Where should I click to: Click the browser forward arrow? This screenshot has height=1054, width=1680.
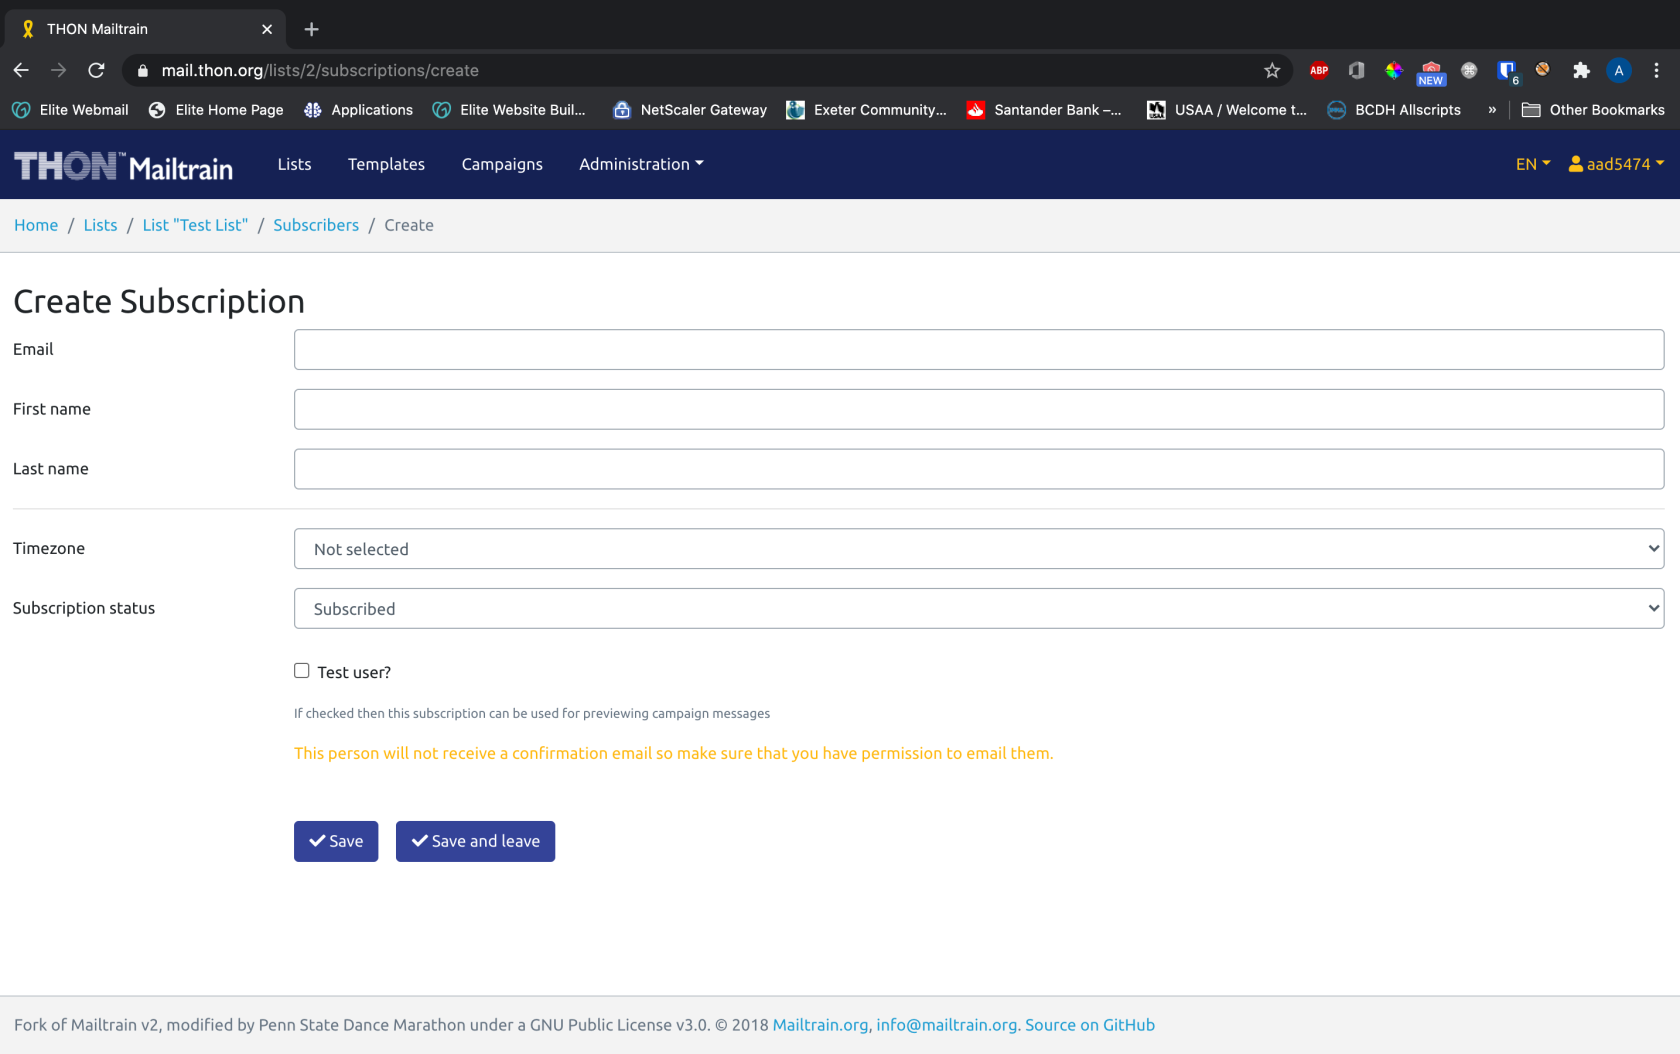pyautogui.click(x=59, y=70)
